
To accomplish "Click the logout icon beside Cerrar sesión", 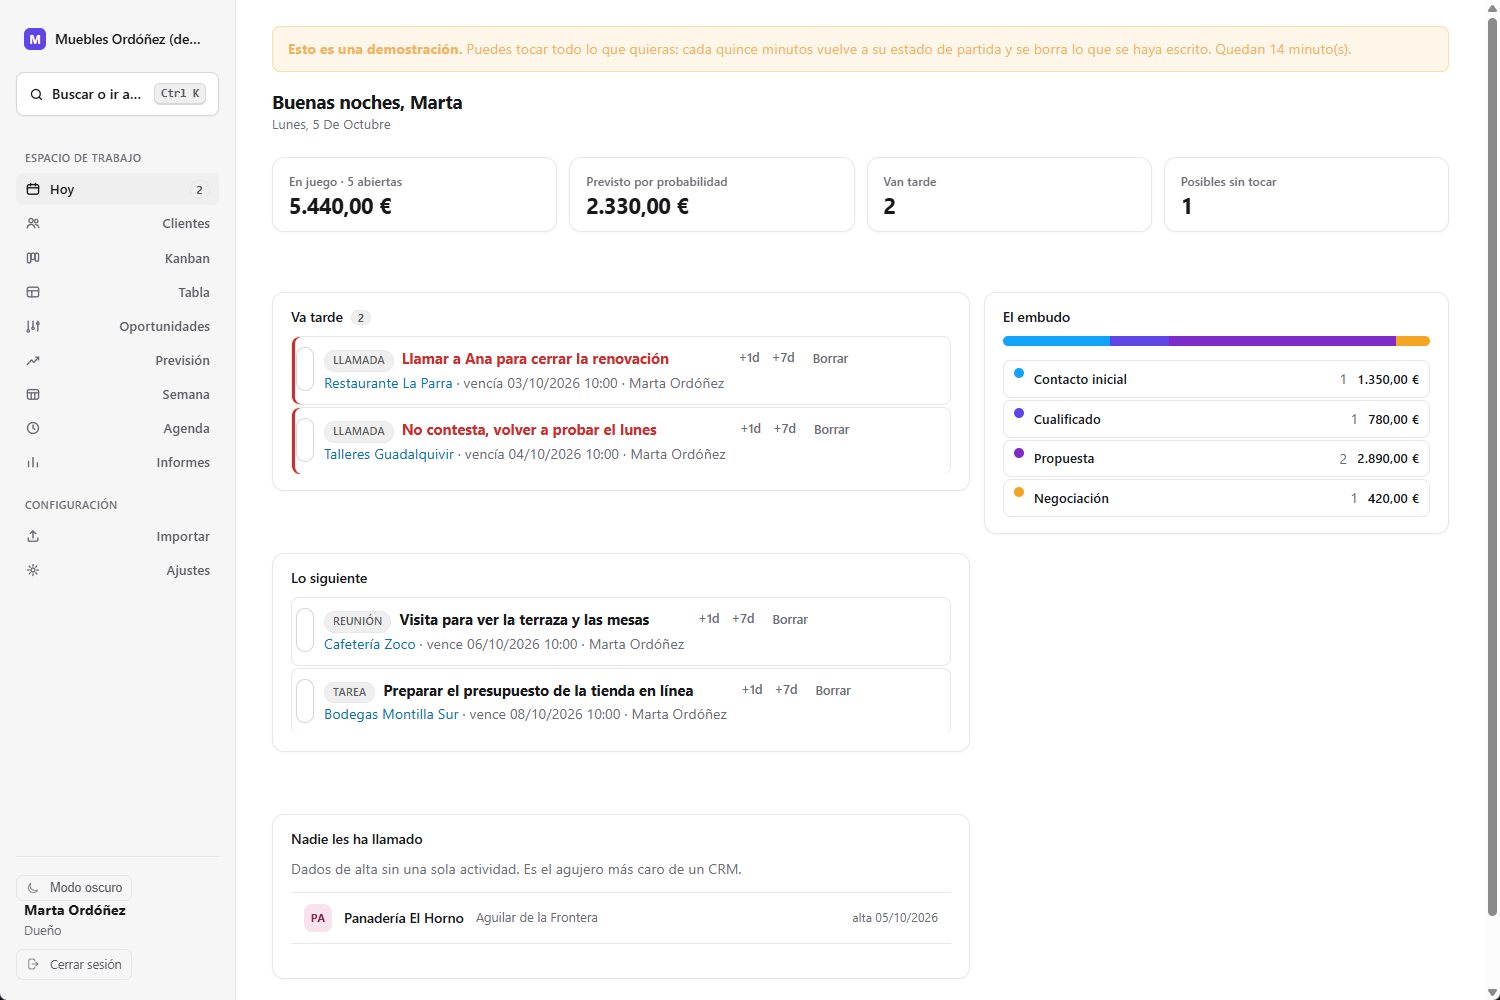I will point(33,965).
